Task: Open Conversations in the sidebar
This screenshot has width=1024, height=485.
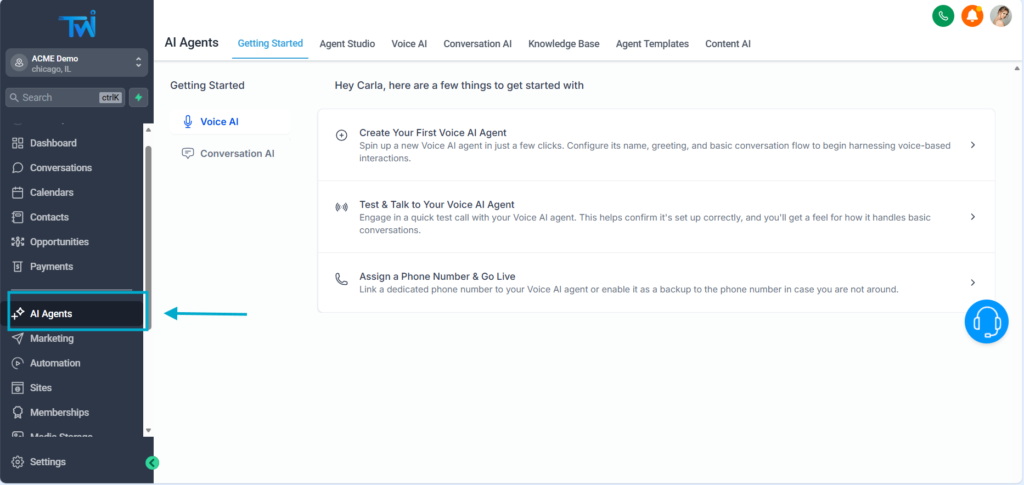Action: 60,168
